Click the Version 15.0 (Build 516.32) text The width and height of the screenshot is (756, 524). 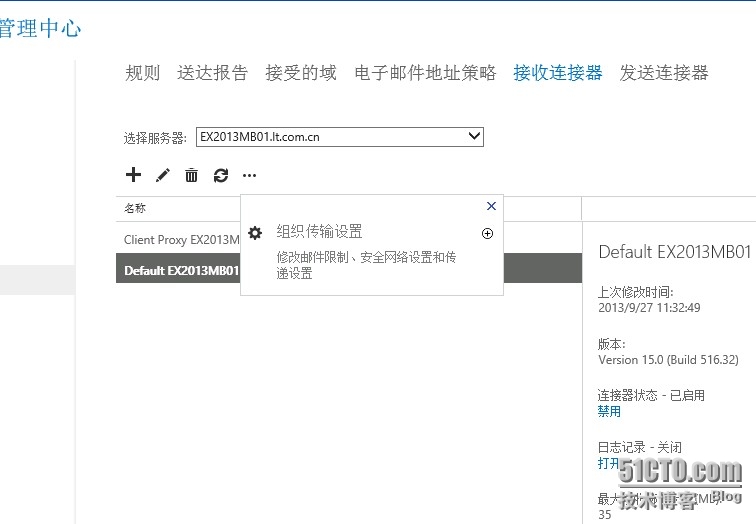point(668,360)
